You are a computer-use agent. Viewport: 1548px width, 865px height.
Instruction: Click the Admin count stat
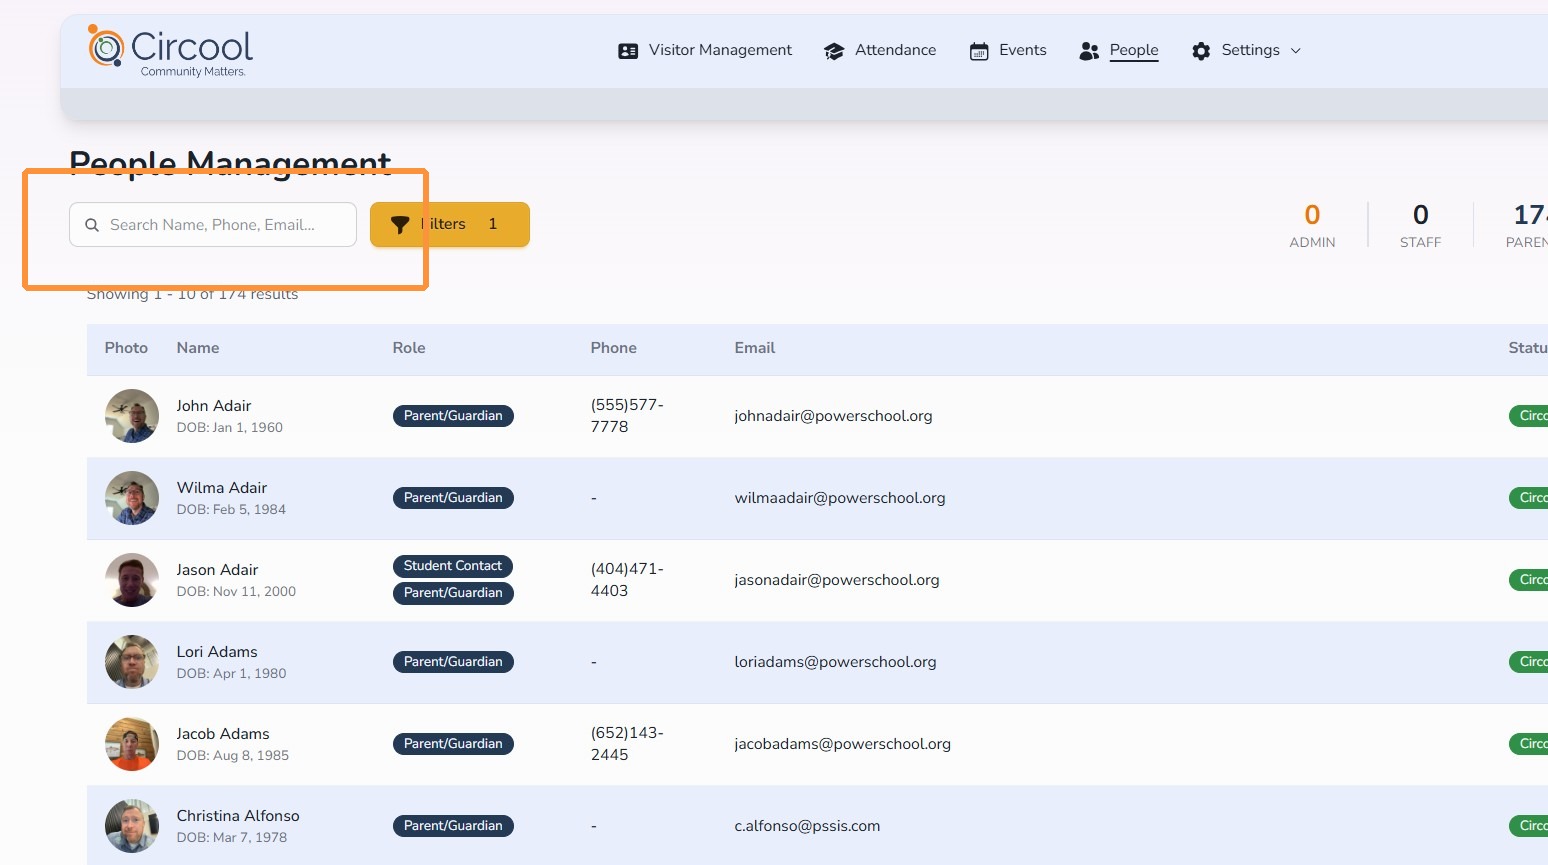click(x=1312, y=226)
